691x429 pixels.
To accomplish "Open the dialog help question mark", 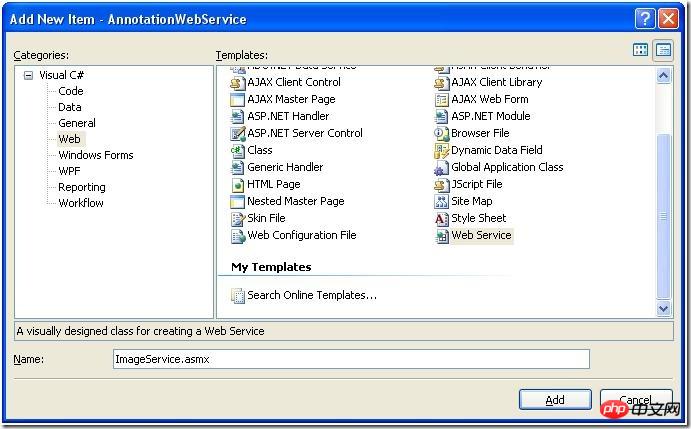I will coord(645,19).
